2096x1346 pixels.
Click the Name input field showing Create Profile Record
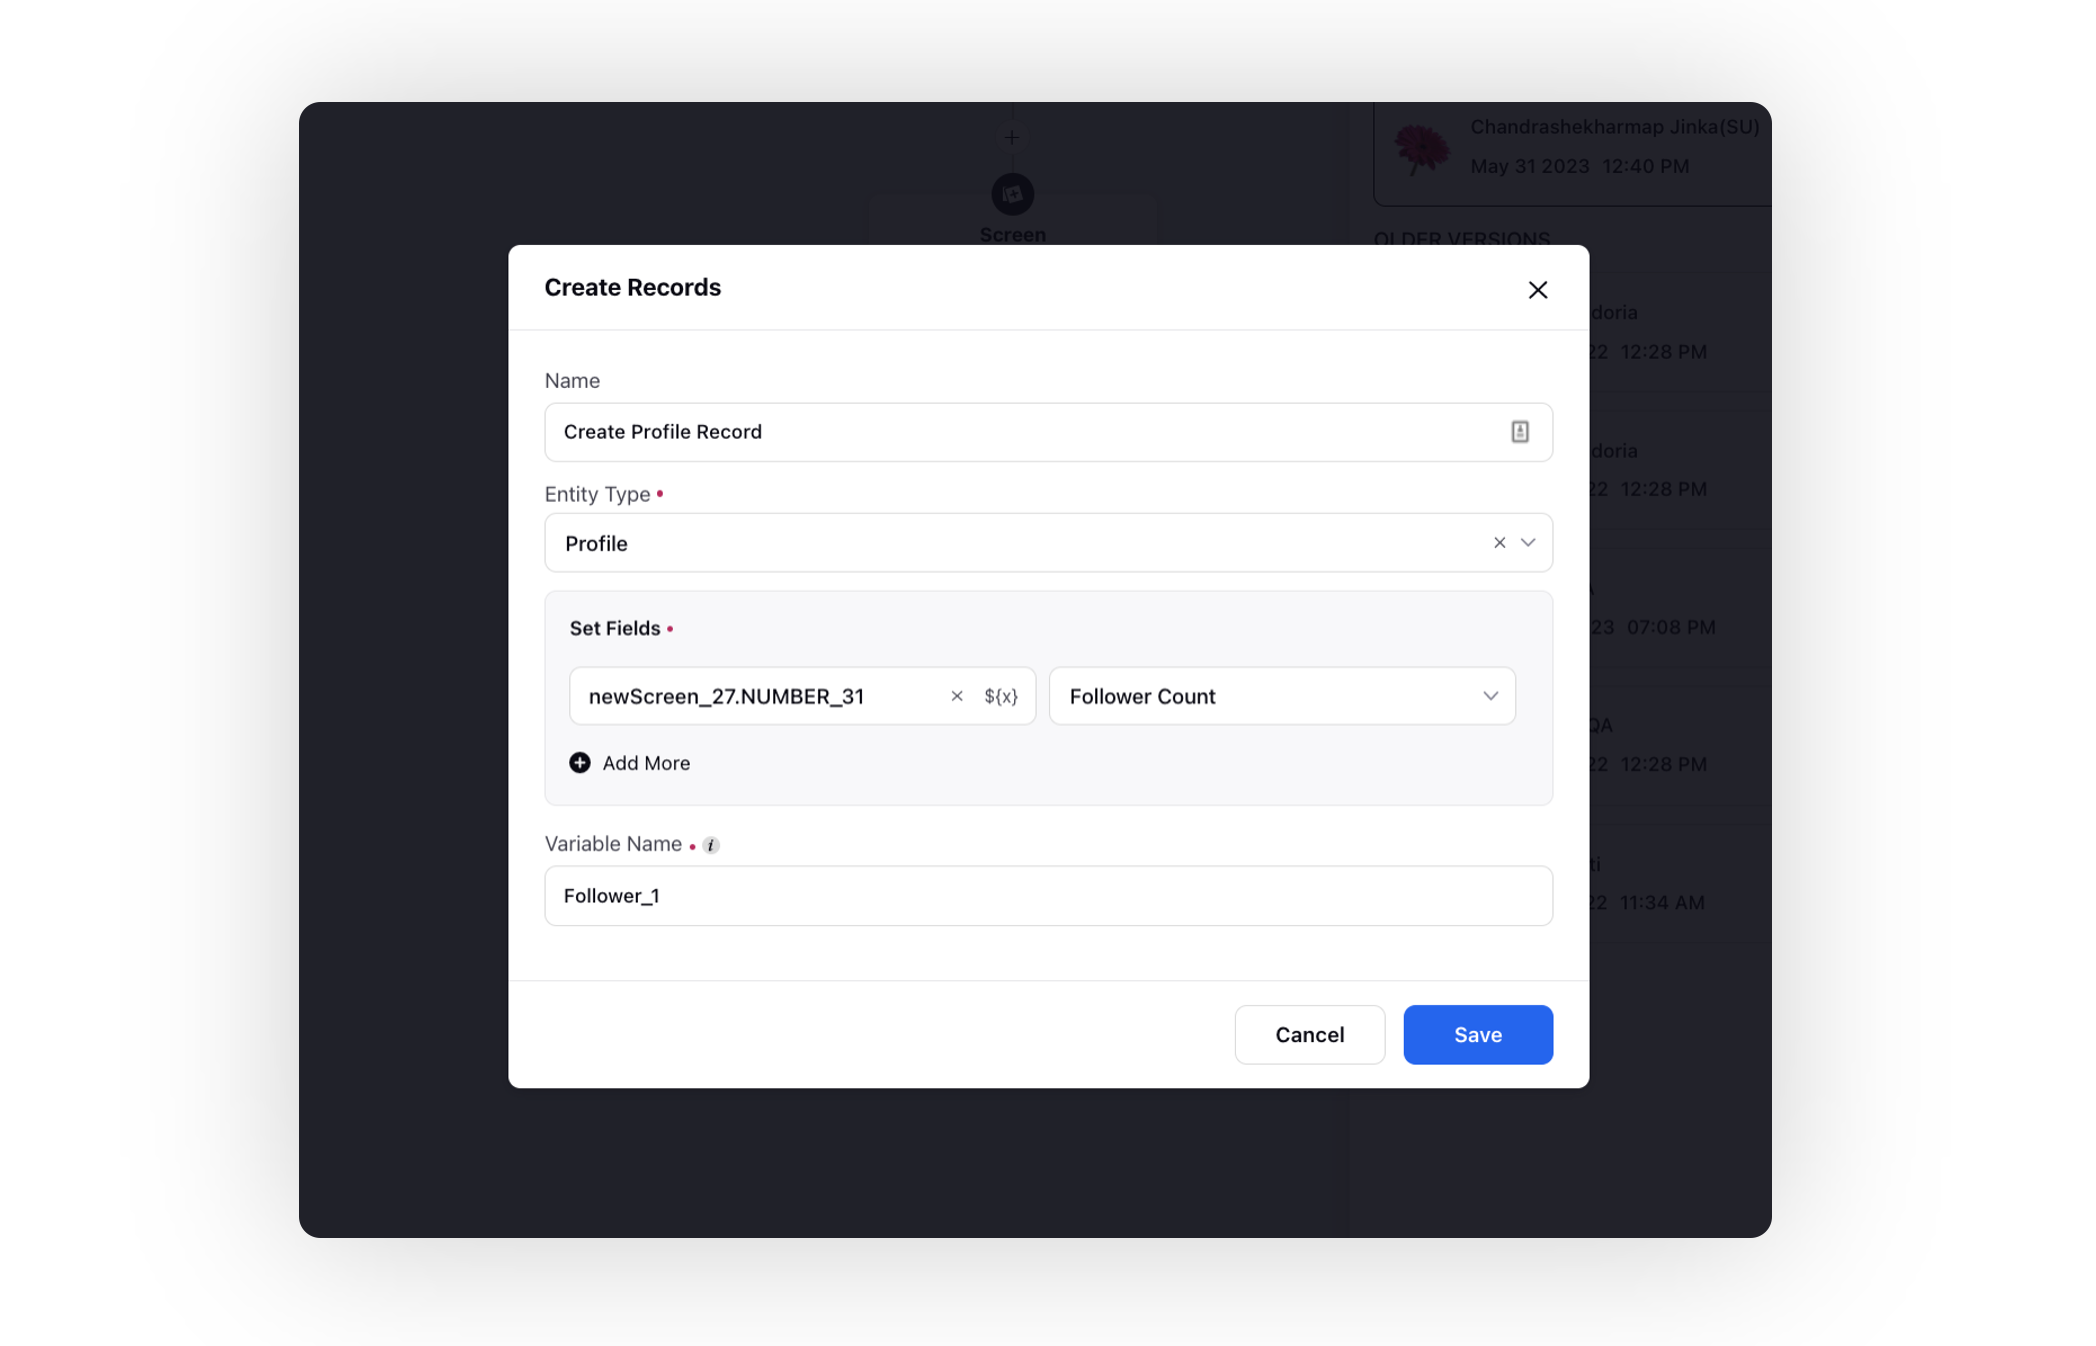[1048, 431]
